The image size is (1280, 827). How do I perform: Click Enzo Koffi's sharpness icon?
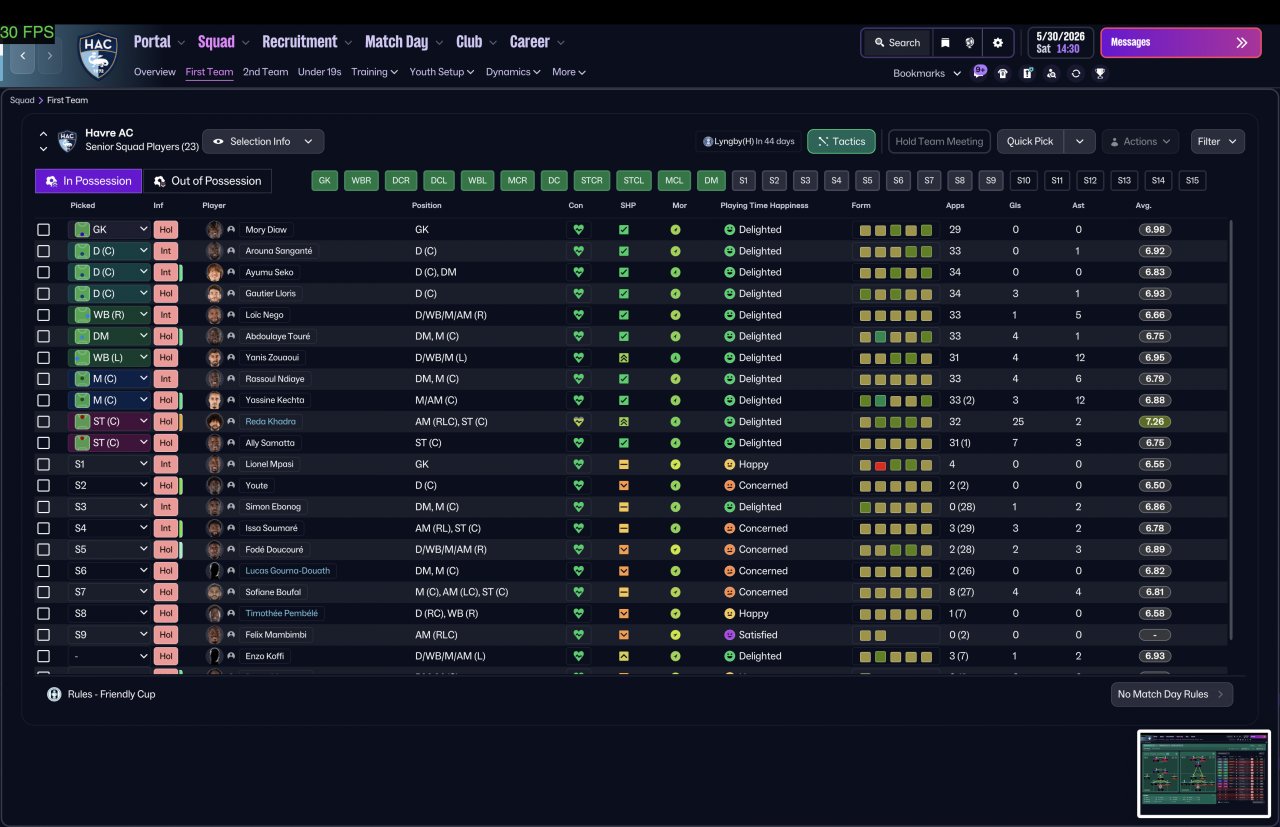coord(624,656)
